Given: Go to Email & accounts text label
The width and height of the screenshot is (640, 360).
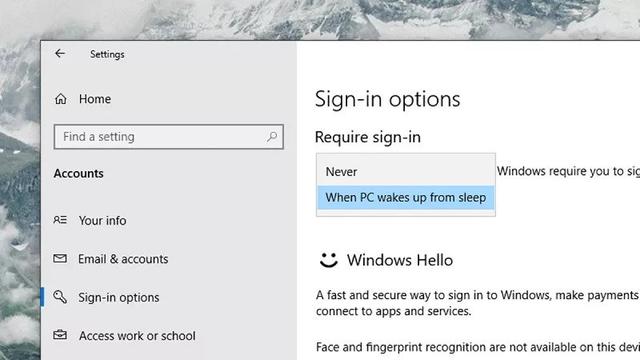Looking at the screenshot, I should point(123,259).
